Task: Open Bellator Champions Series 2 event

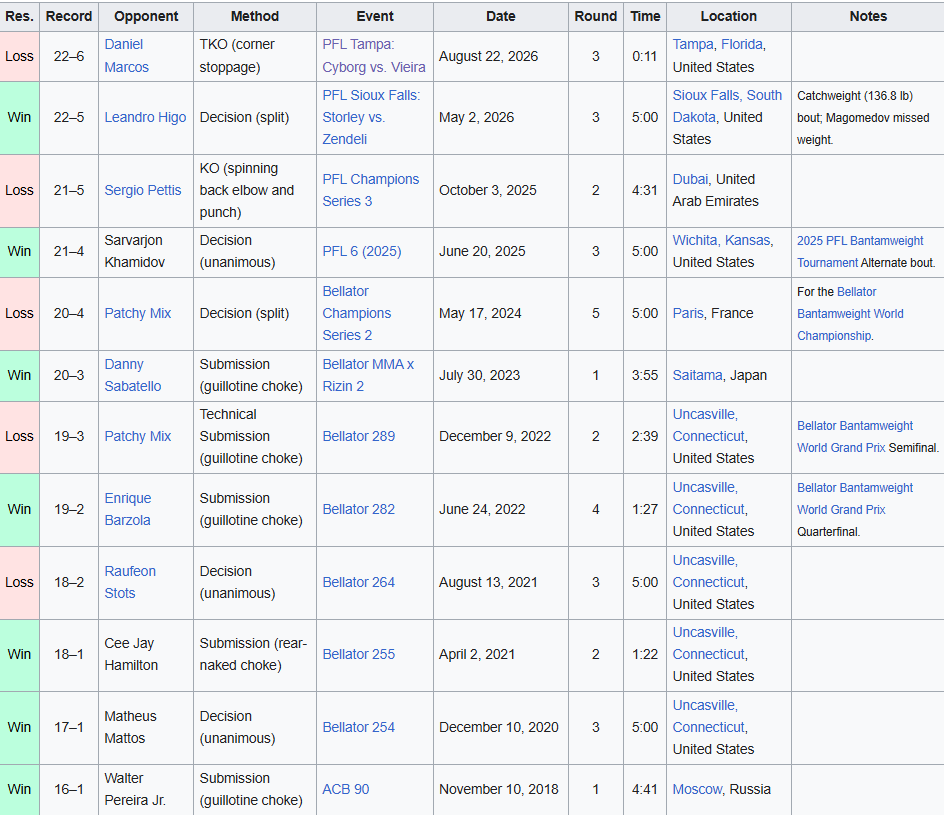Action: 356,313
